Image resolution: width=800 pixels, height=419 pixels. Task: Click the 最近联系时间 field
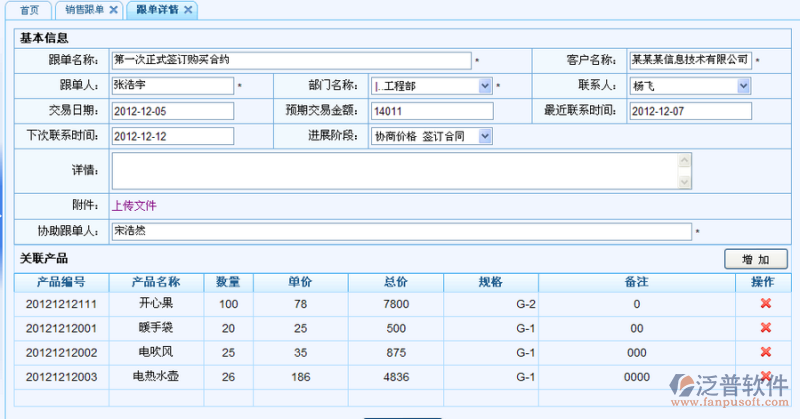(690, 111)
